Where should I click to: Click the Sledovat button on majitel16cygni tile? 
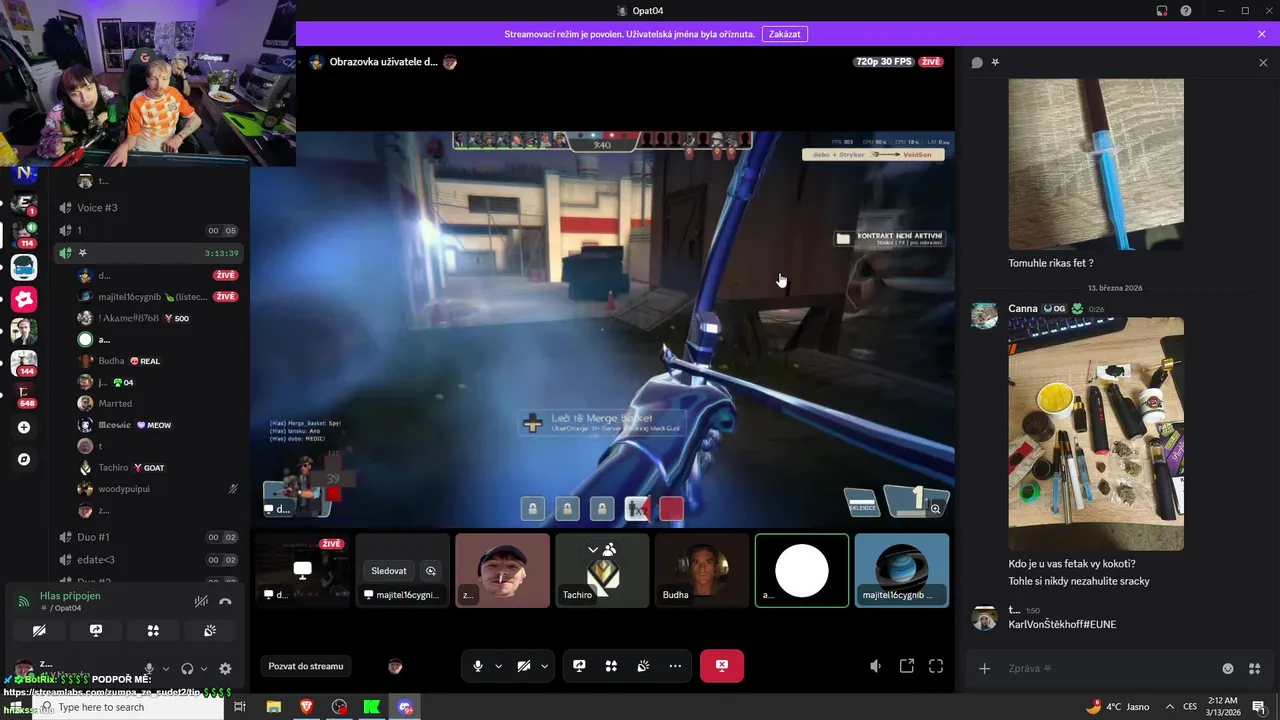(x=389, y=571)
